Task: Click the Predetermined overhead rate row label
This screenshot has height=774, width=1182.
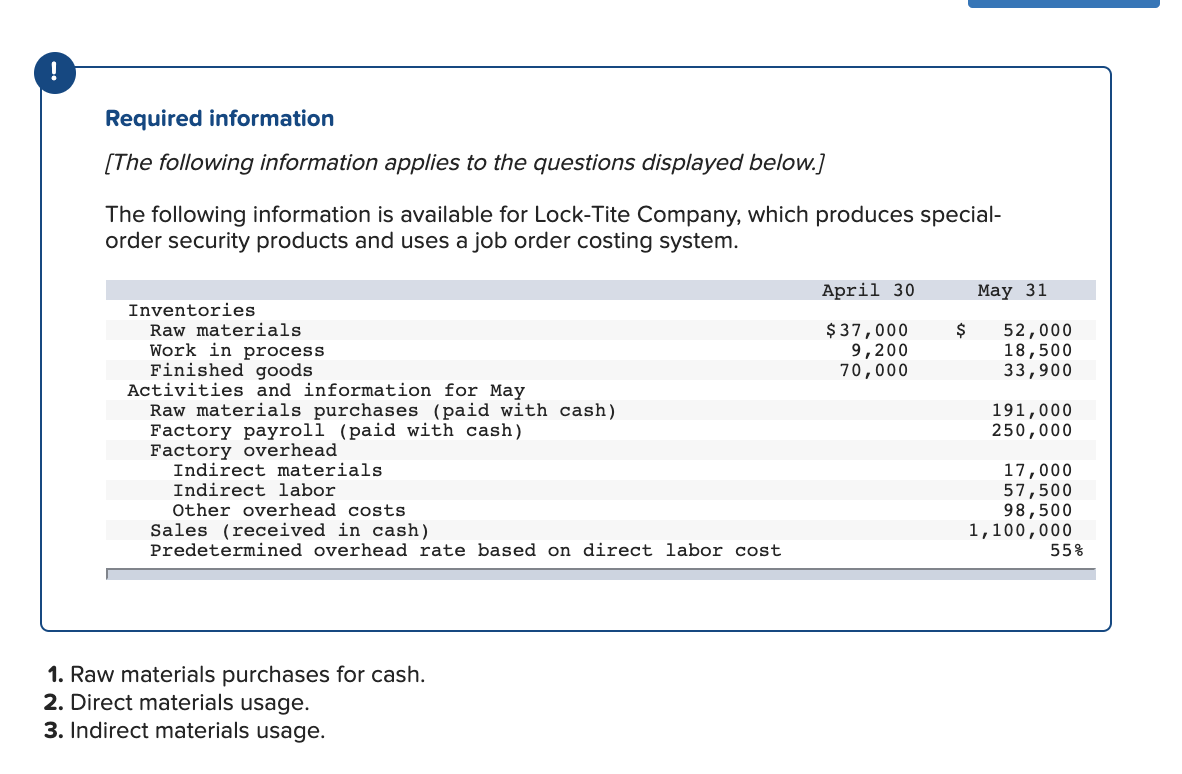Action: click(x=465, y=551)
